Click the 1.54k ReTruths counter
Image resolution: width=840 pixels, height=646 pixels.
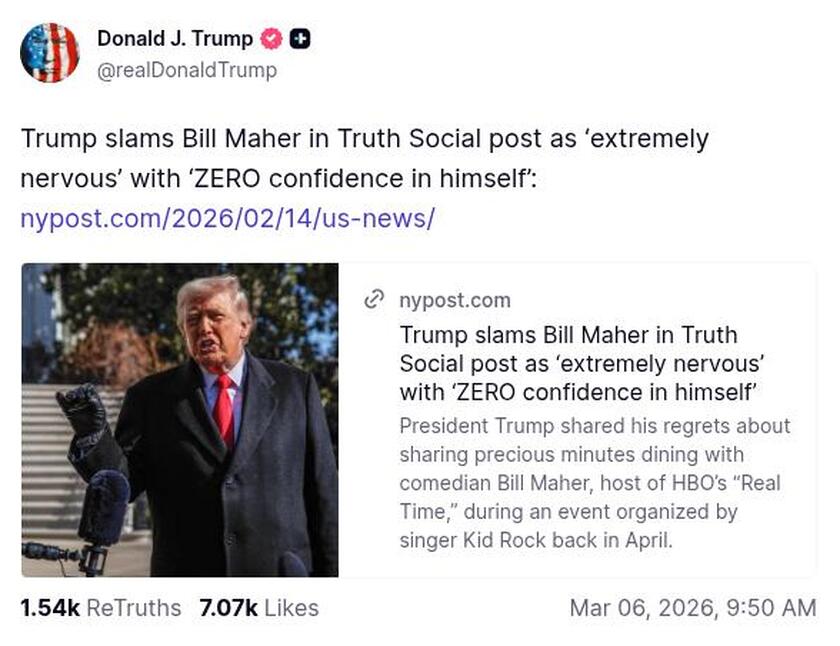click(x=48, y=608)
